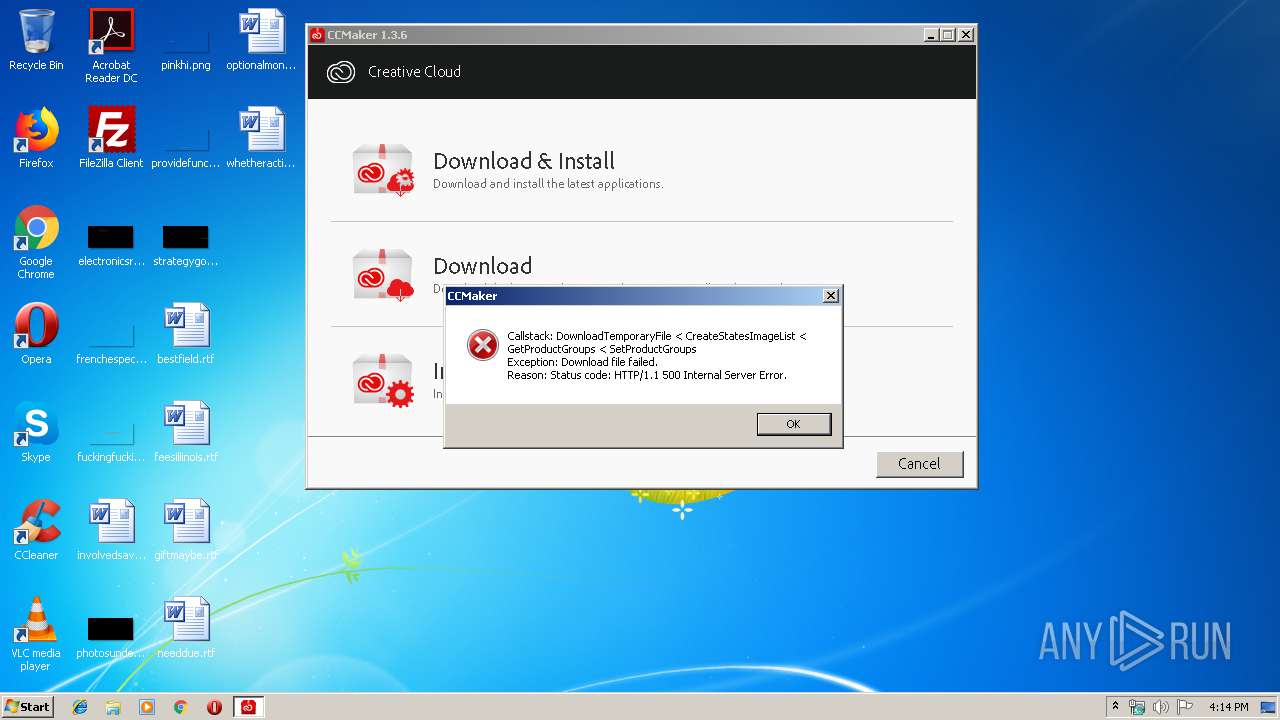Open the Recycle Bin desktop icon
Viewport: 1280px width, 720px height.
pyautogui.click(x=36, y=41)
